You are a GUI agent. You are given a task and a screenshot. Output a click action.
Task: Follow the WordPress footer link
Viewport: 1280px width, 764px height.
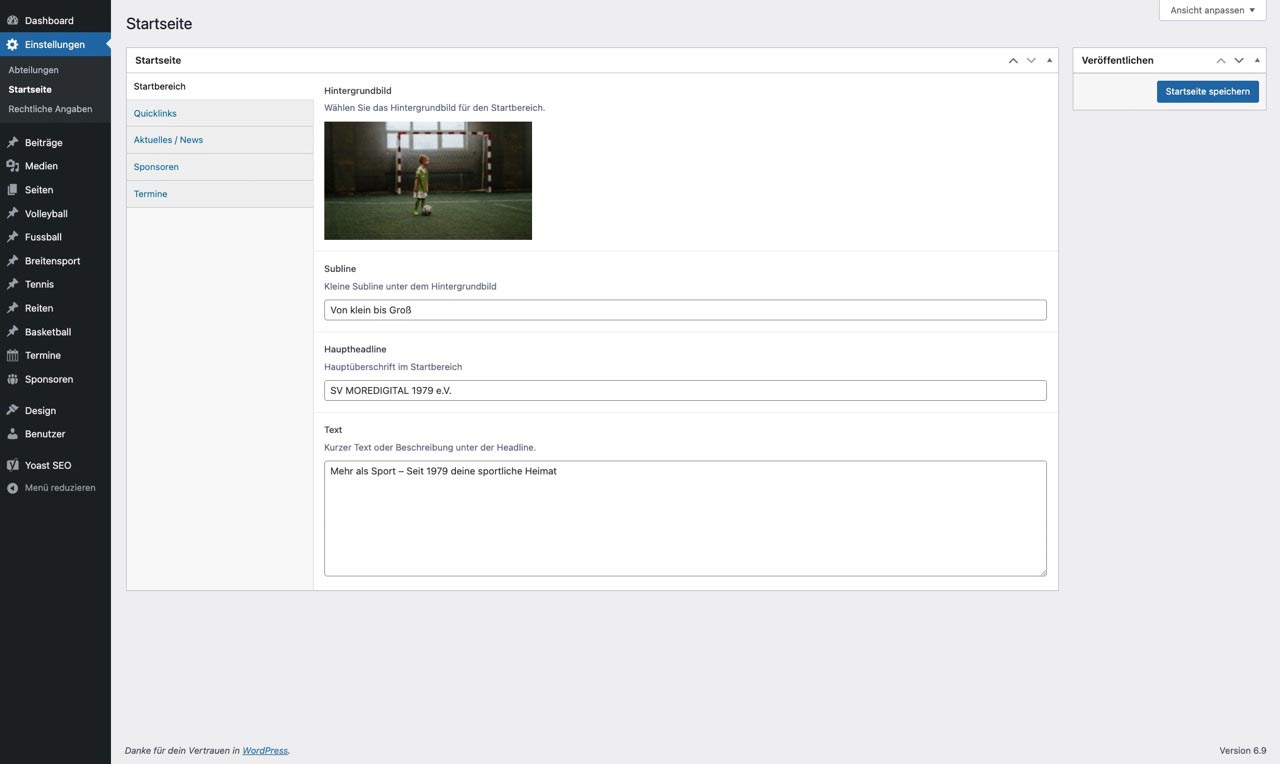pyautogui.click(x=265, y=750)
